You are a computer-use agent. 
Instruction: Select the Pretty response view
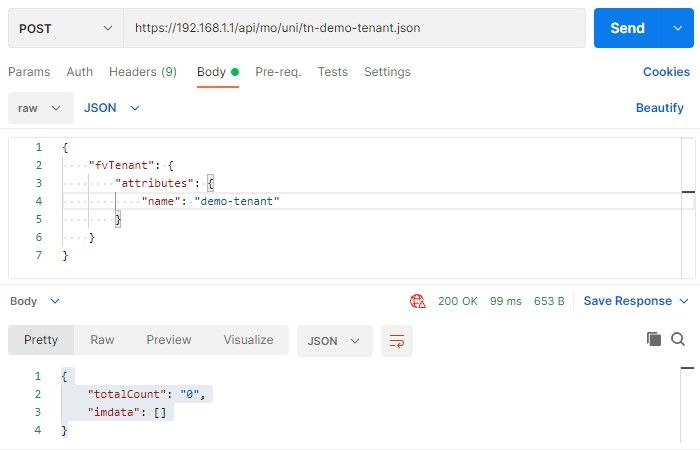coord(41,340)
